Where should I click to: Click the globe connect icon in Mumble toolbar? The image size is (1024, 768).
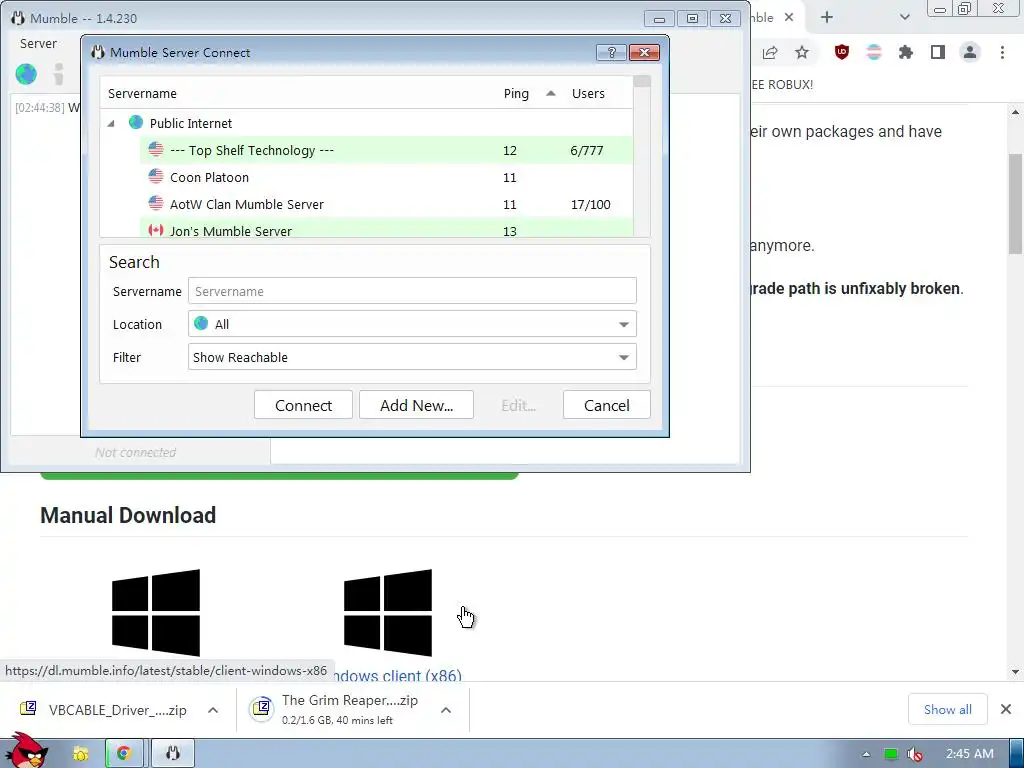26,74
